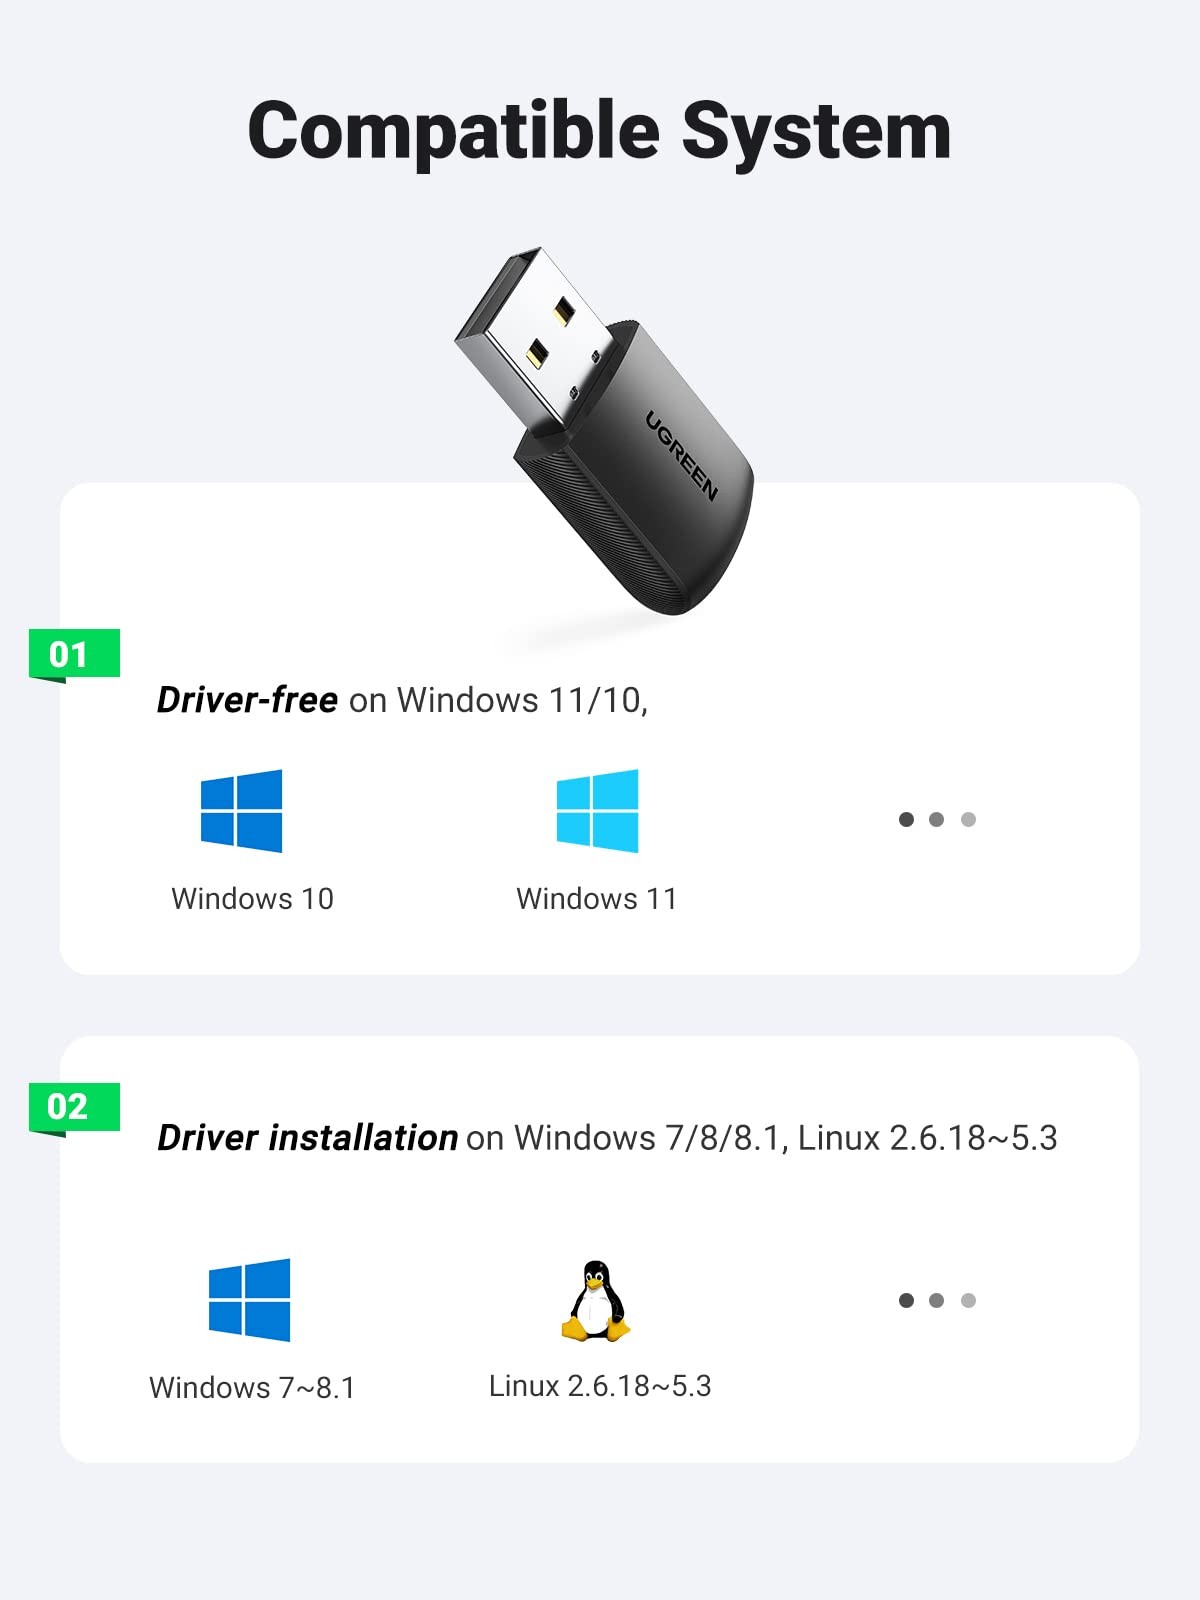The image size is (1200, 1600).
Task: Click the Linux penguin icon
Action: click(x=596, y=1300)
